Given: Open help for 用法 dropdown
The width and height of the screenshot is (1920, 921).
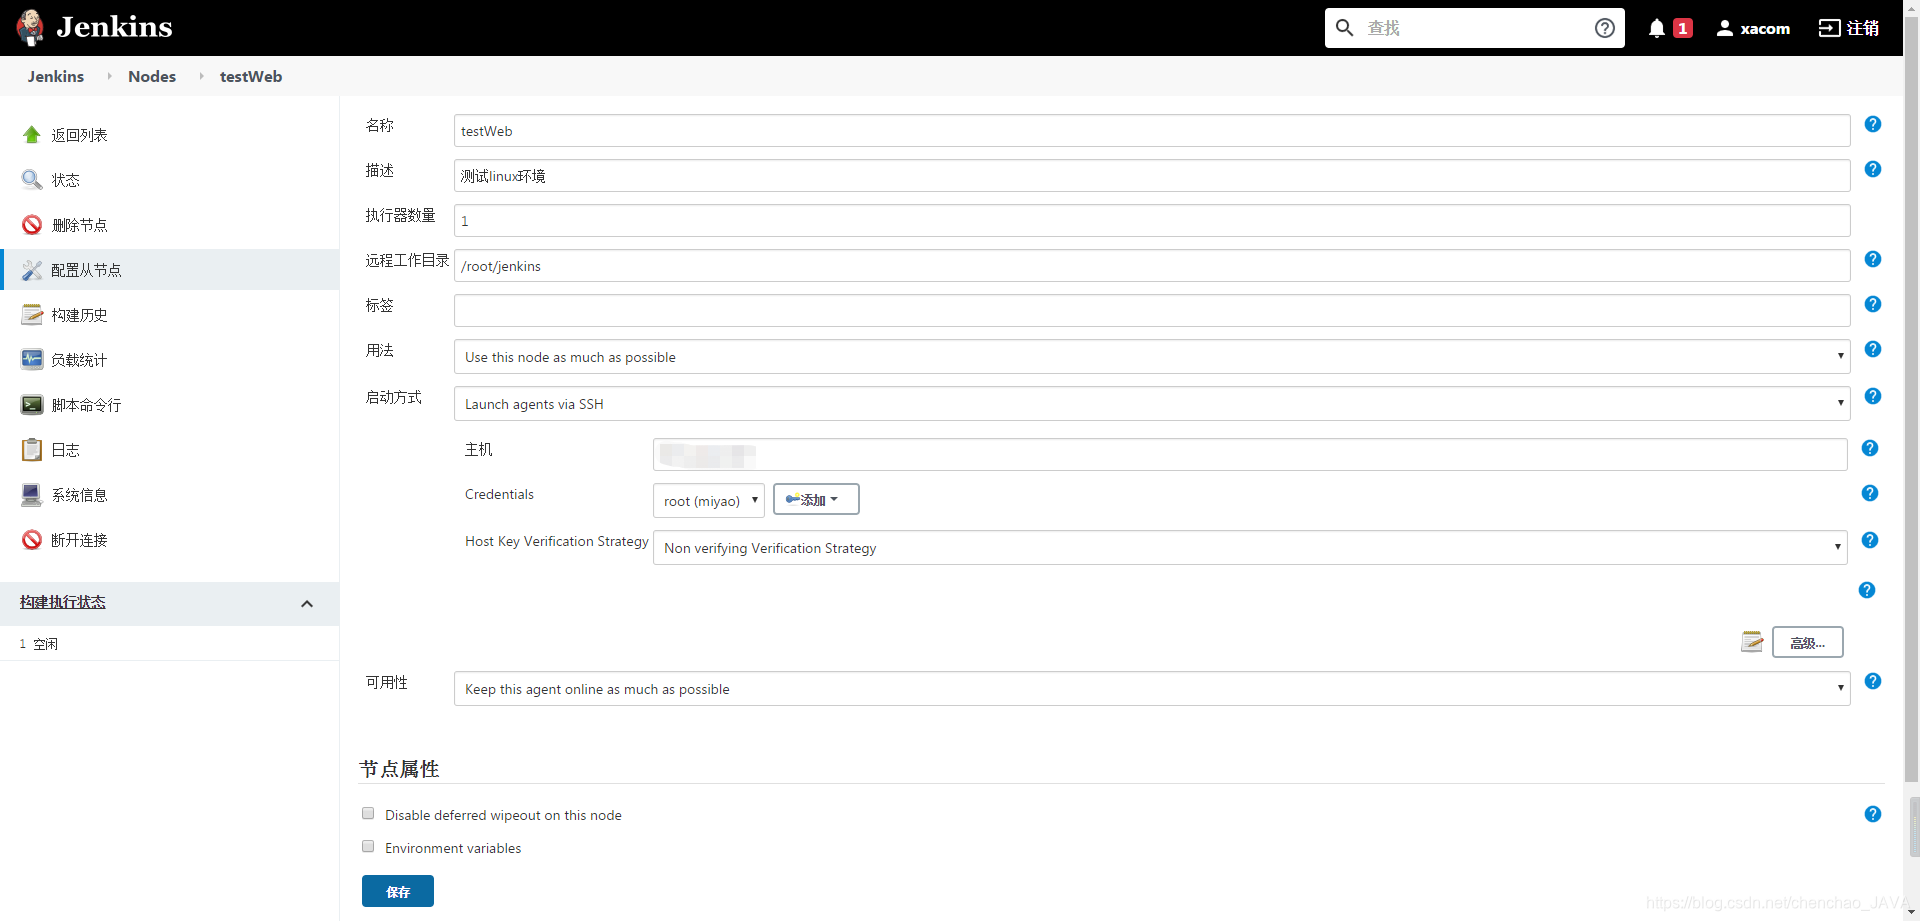Looking at the screenshot, I should click(x=1873, y=349).
